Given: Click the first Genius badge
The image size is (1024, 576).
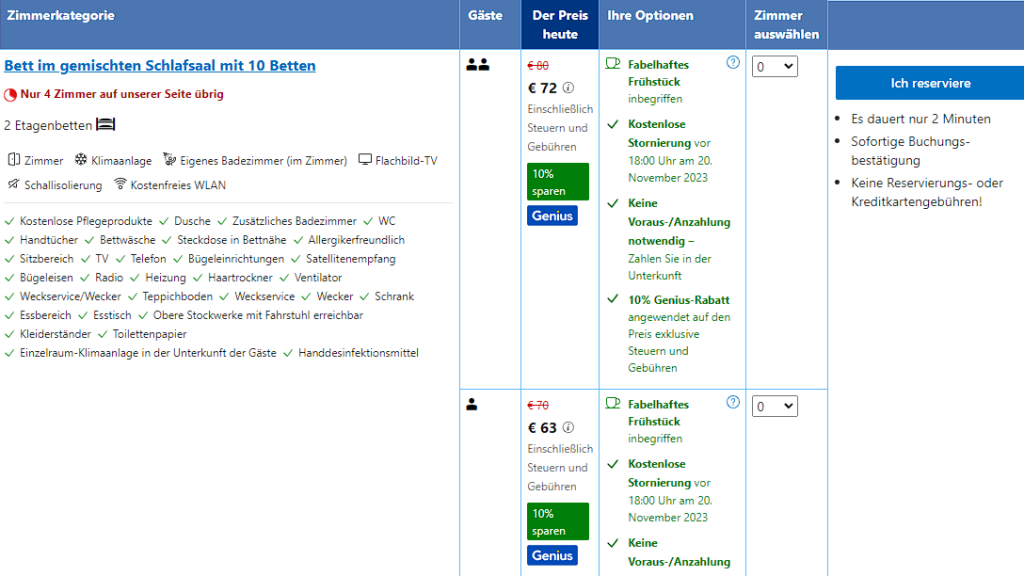Looking at the screenshot, I should [552, 215].
